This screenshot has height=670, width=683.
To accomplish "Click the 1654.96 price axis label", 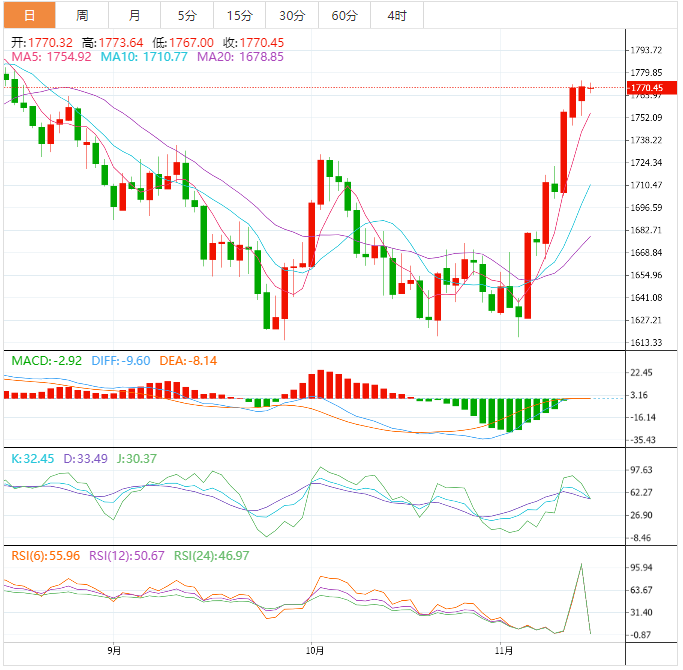I will coord(646,275).
